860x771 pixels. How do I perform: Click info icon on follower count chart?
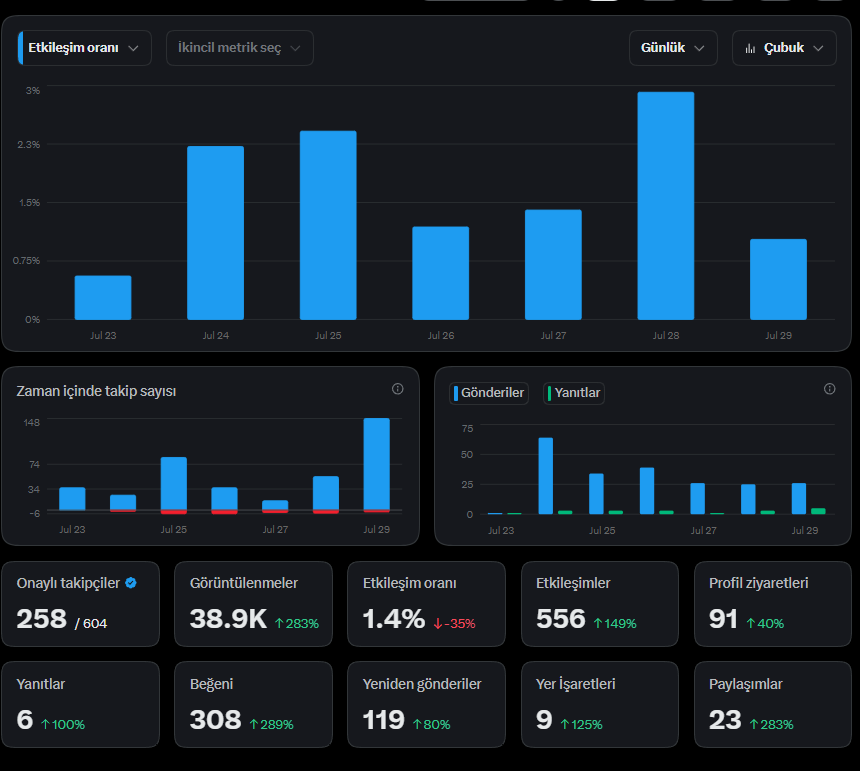point(398,389)
